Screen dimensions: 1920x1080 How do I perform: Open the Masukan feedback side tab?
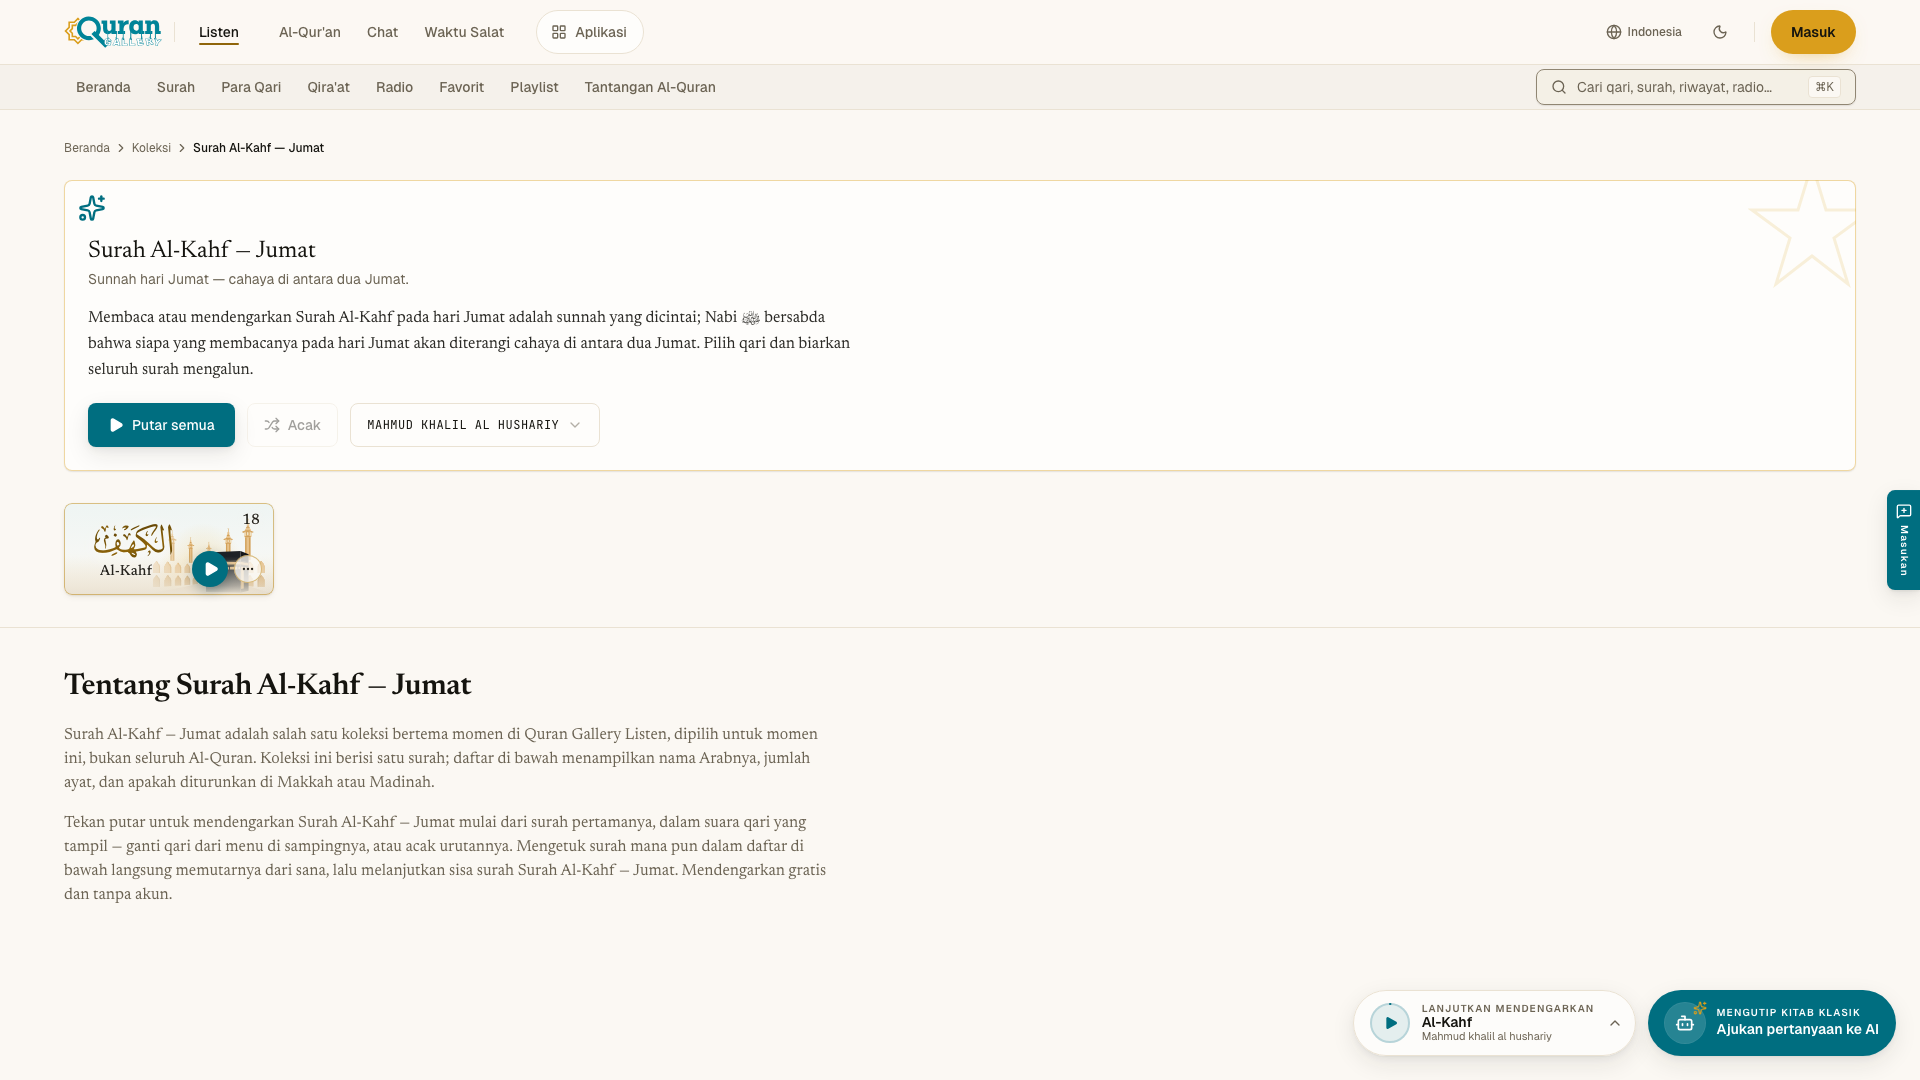pyautogui.click(x=1903, y=540)
